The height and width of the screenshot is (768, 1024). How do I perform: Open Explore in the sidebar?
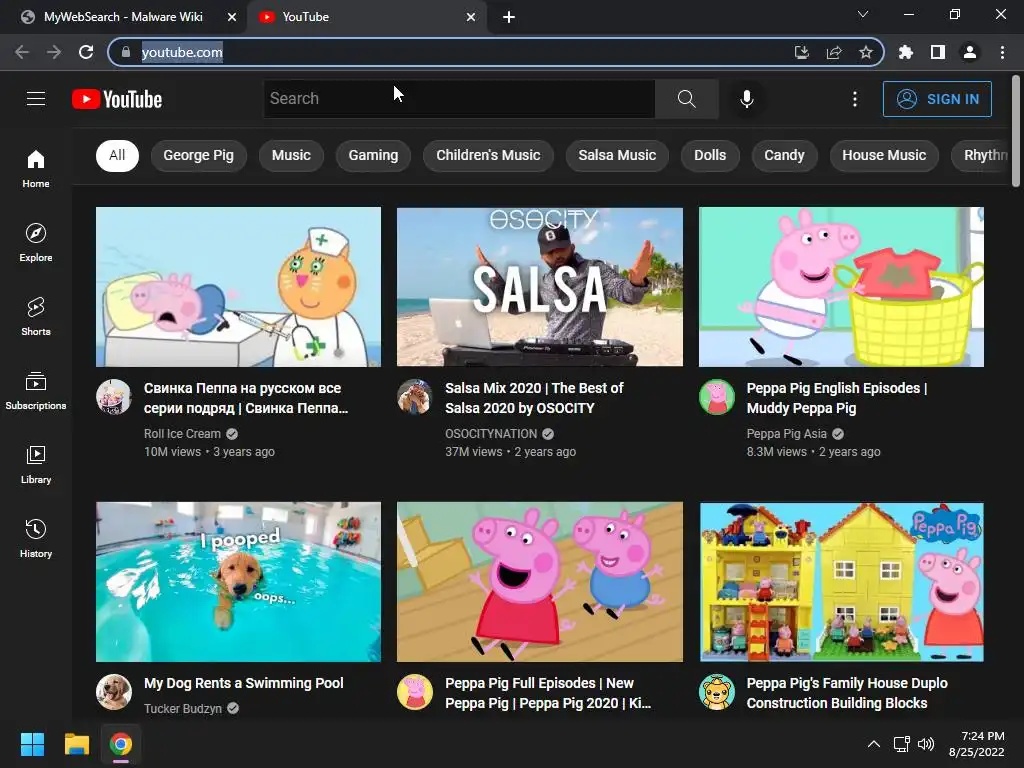pyautogui.click(x=36, y=243)
